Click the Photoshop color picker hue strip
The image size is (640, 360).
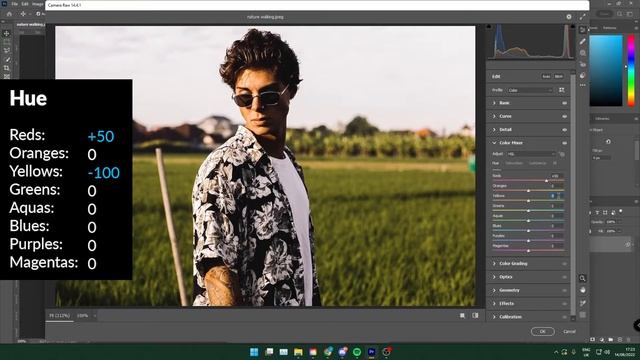click(631, 71)
